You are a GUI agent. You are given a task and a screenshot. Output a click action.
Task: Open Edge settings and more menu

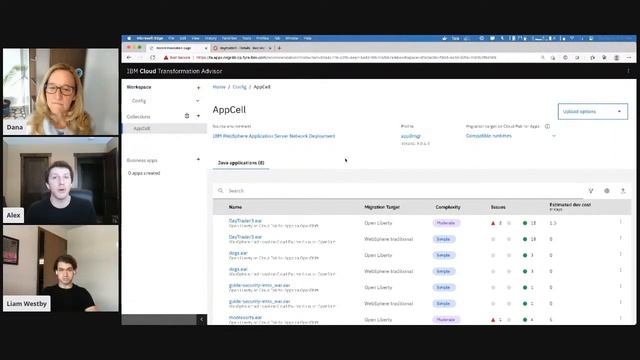[629, 58]
